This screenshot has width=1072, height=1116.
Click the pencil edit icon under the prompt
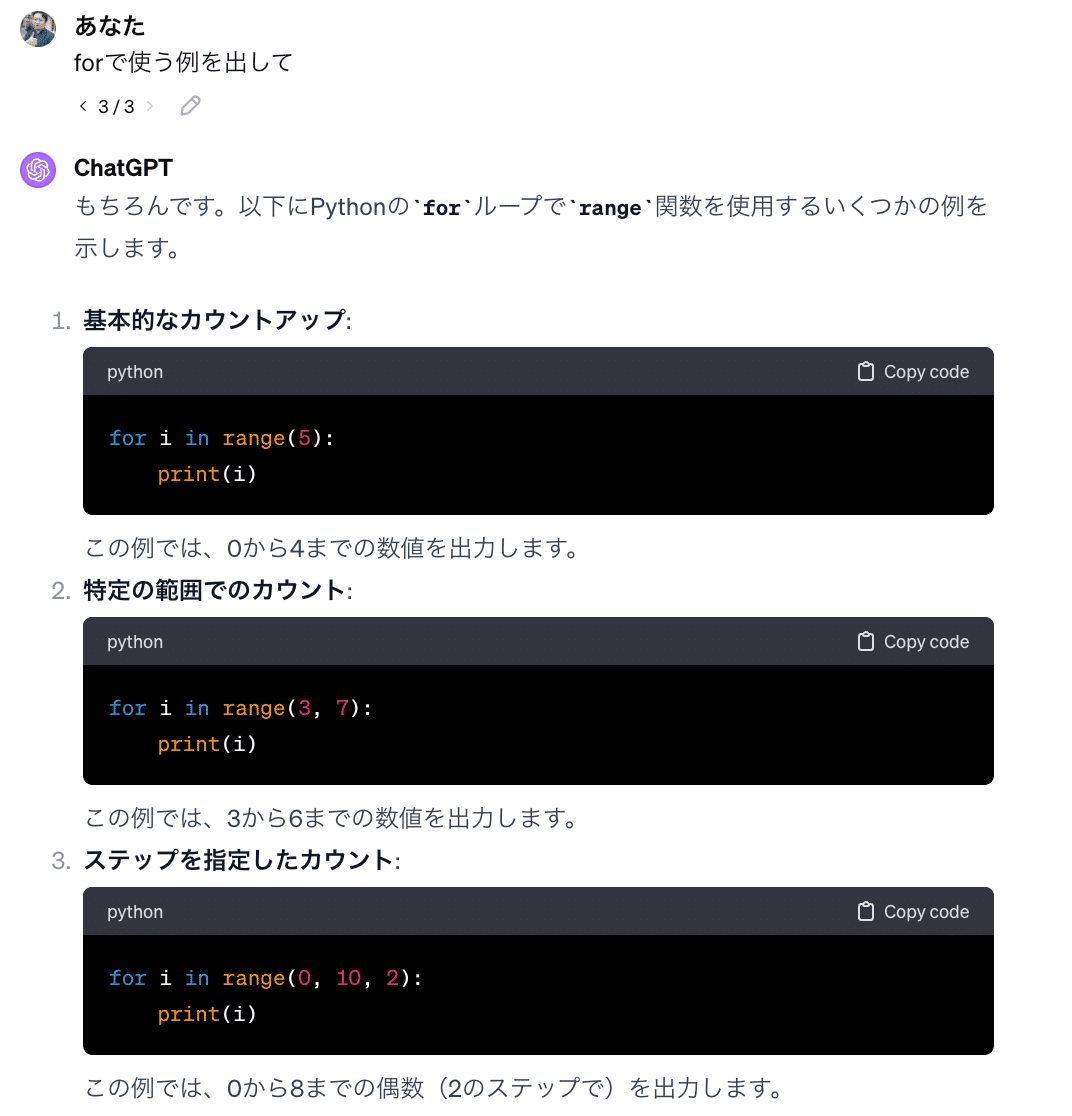(x=190, y=105)
